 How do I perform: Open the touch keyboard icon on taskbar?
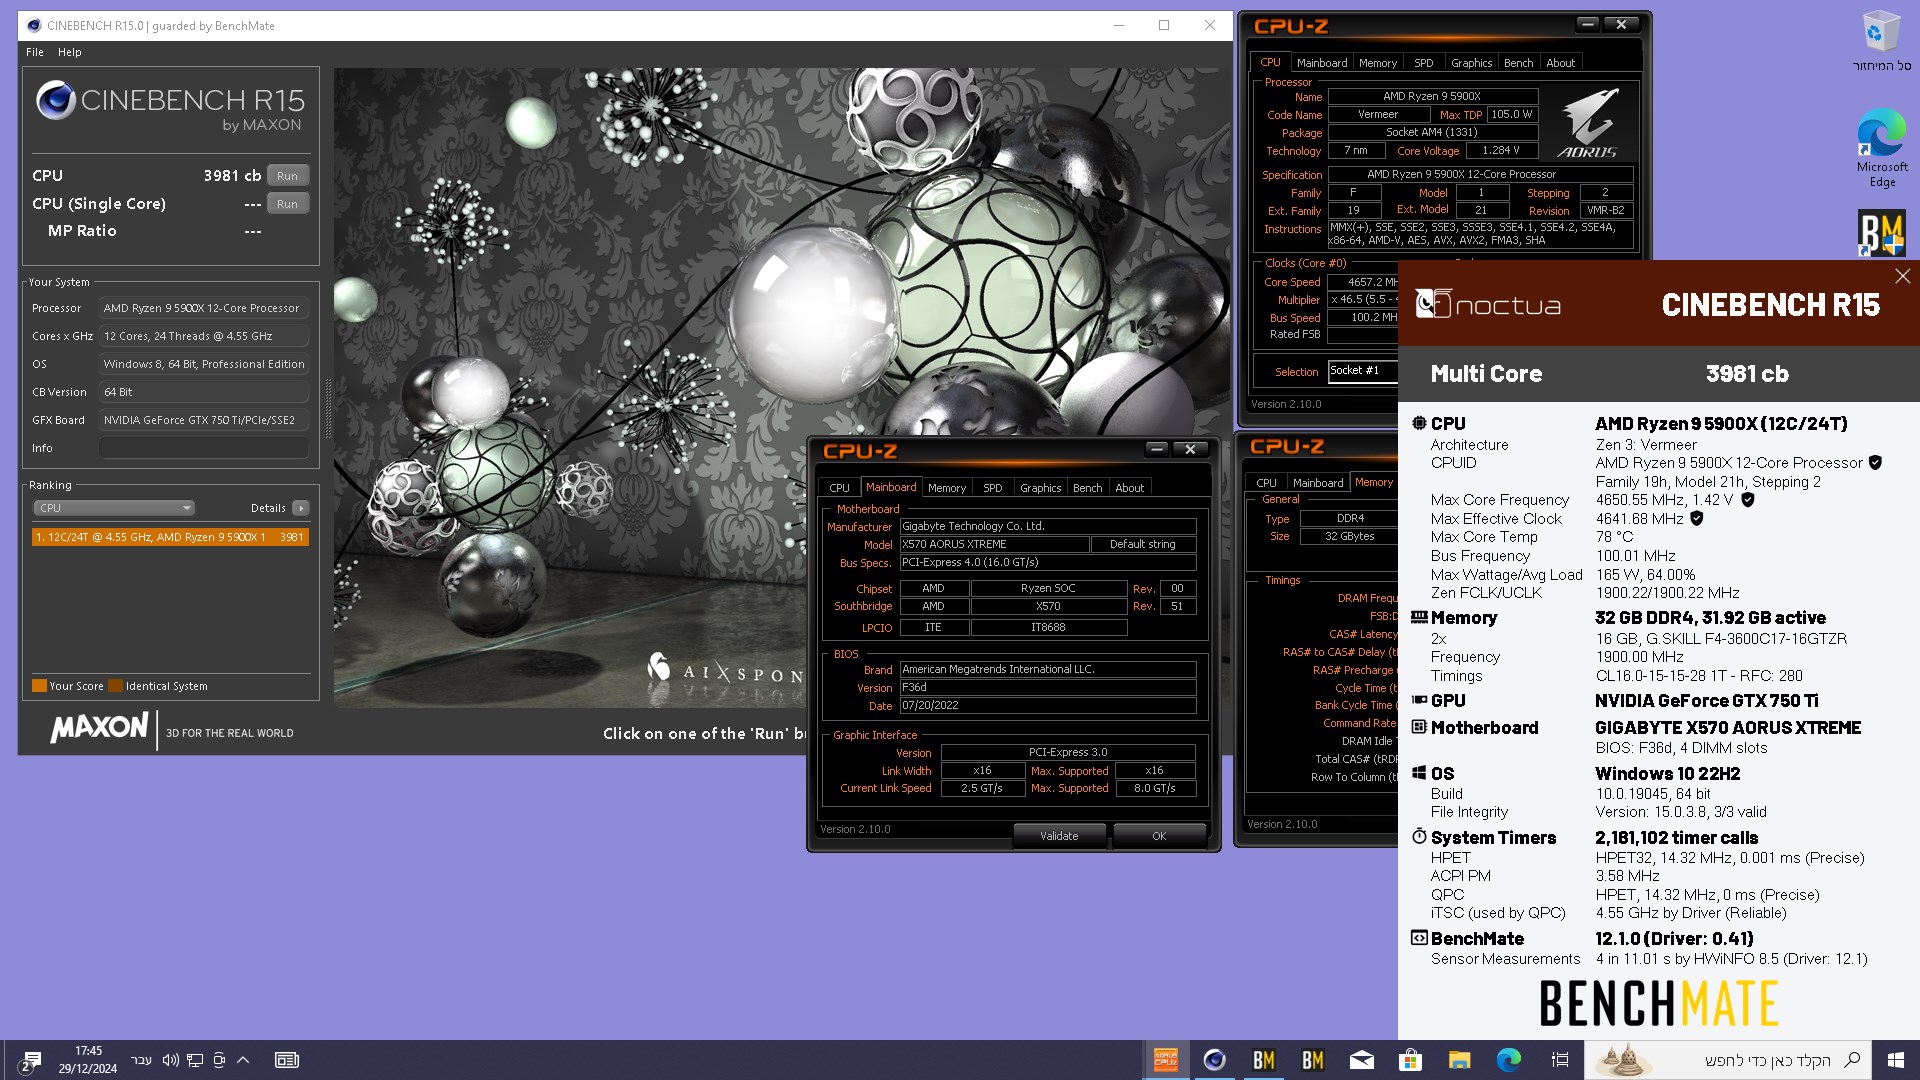coord(287,1060)
